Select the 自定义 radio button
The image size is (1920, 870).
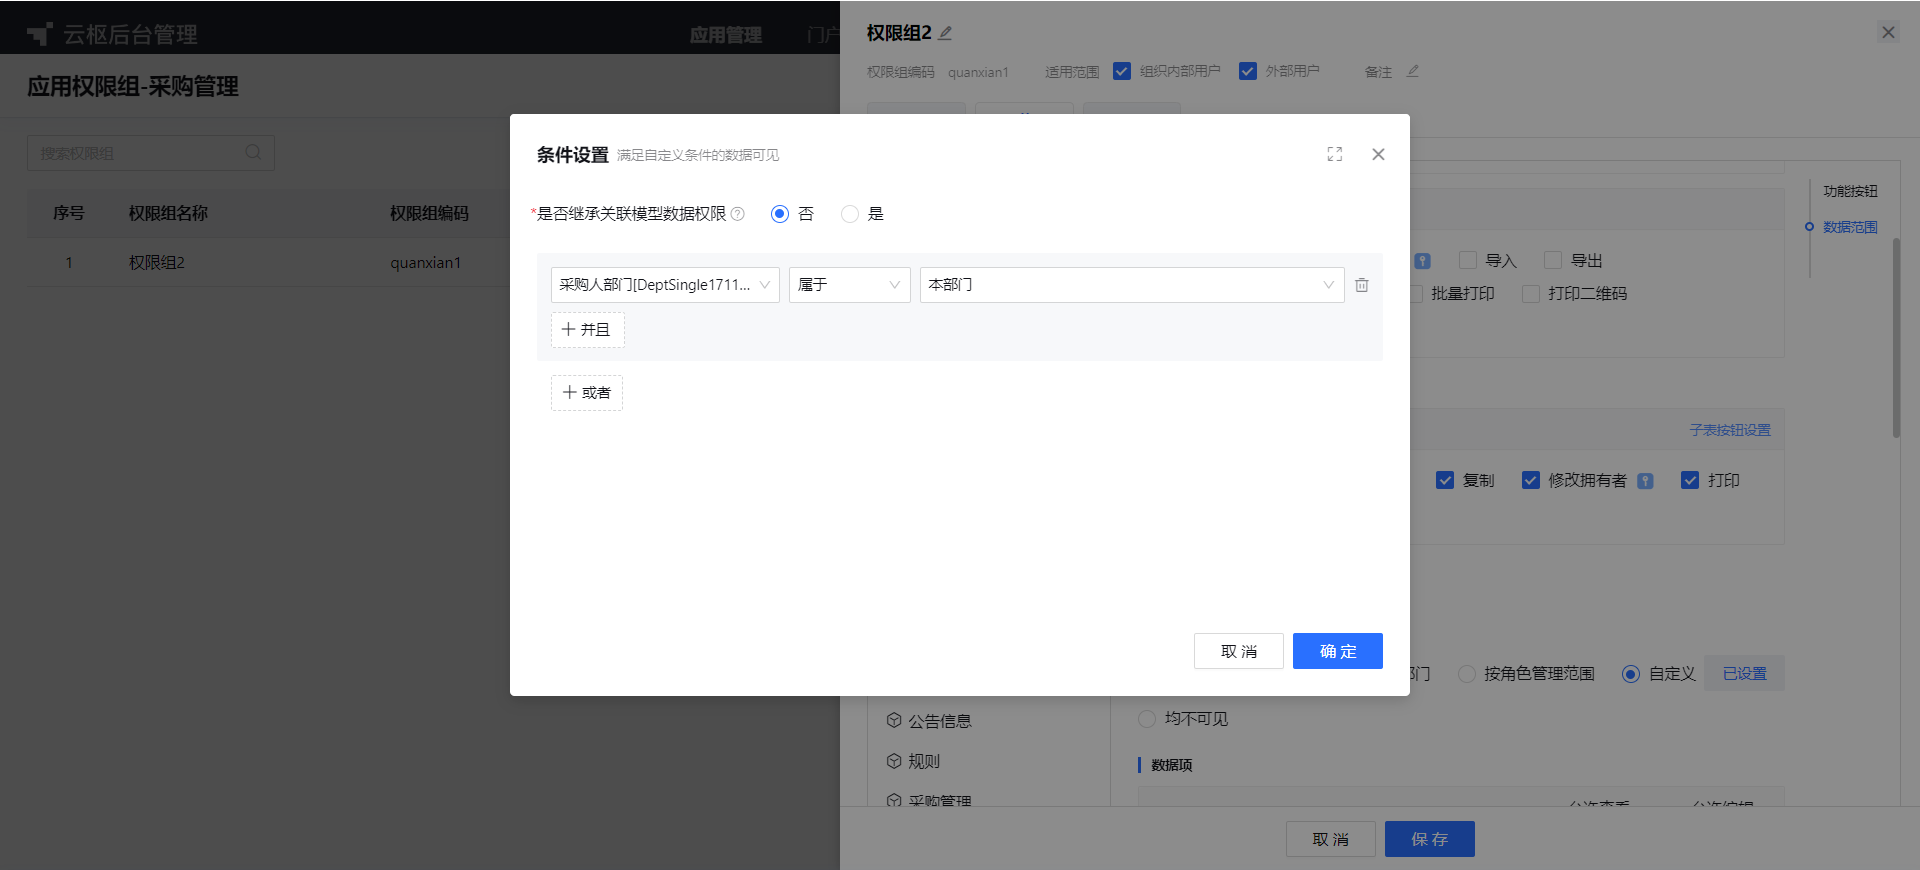click(x=1631, y=674)
